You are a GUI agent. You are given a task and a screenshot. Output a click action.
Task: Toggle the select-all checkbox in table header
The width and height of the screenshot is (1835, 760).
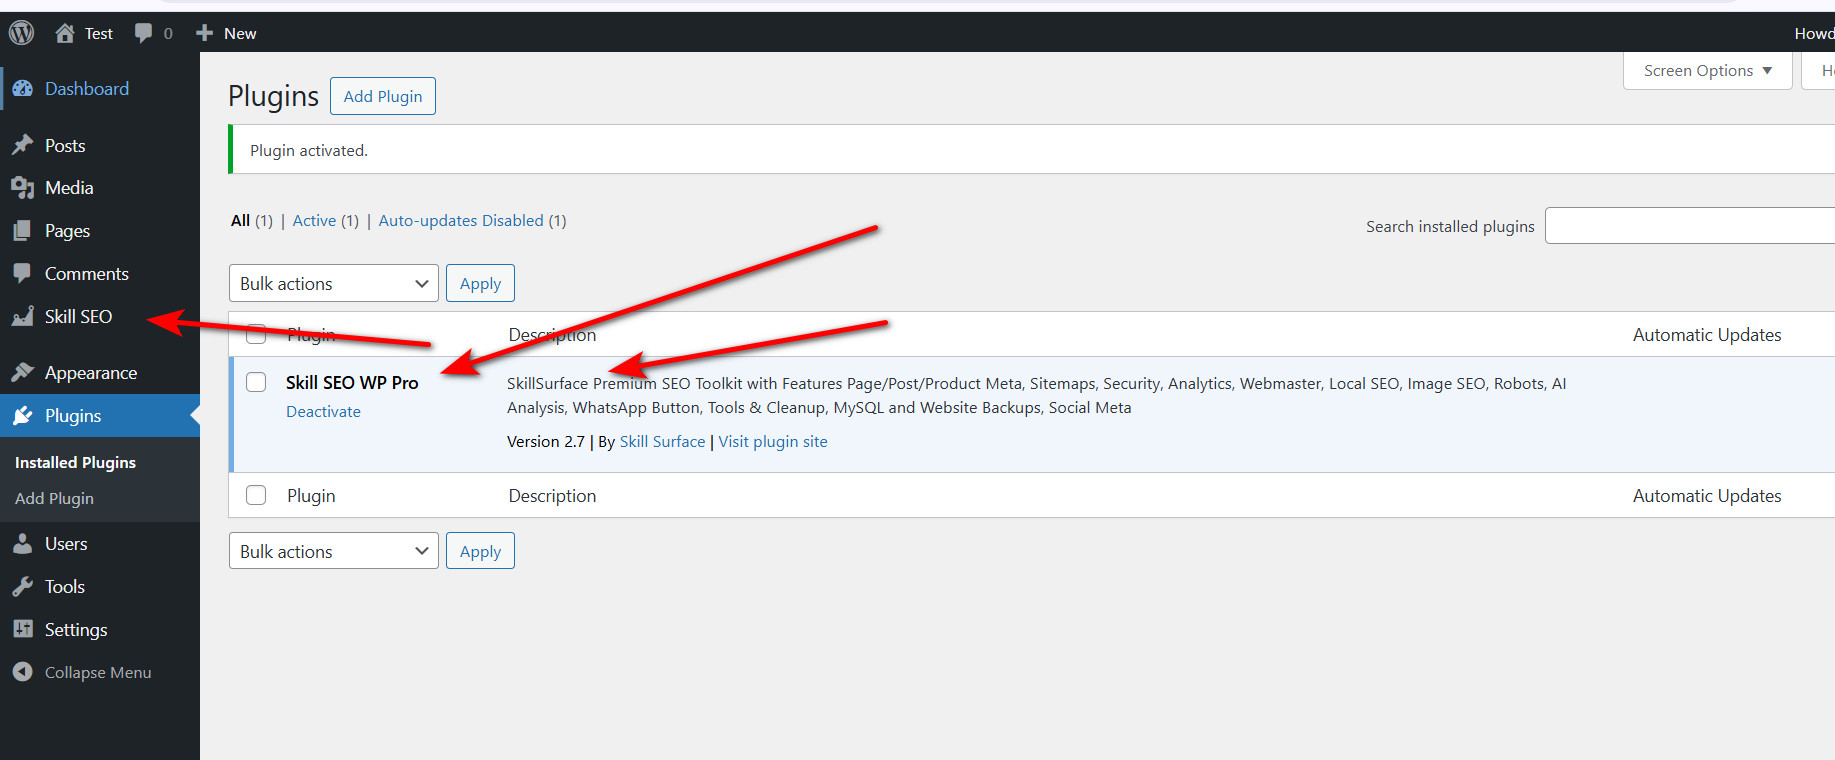[x=256, y=334]
